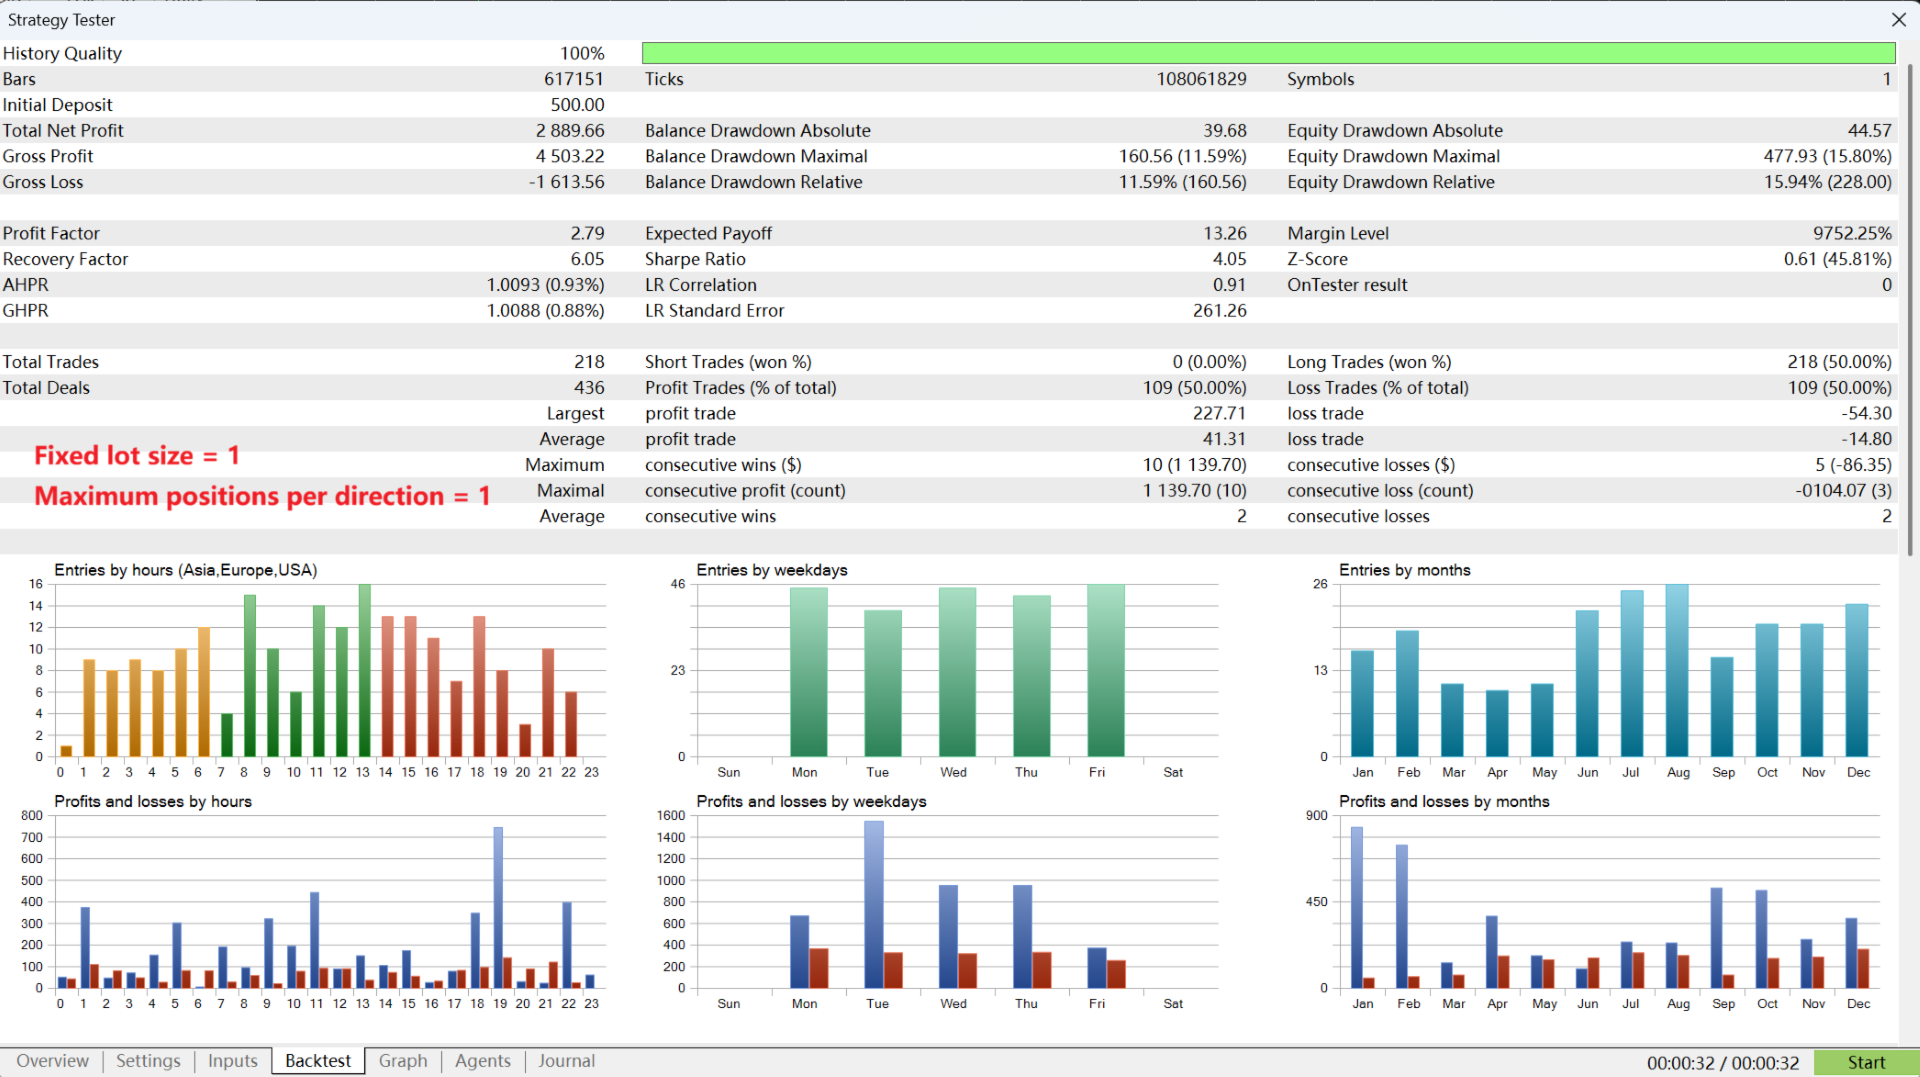Click the Expected Payoff value 13.26
This screenshot has height=1077, width=1920.
(1225, 234)
